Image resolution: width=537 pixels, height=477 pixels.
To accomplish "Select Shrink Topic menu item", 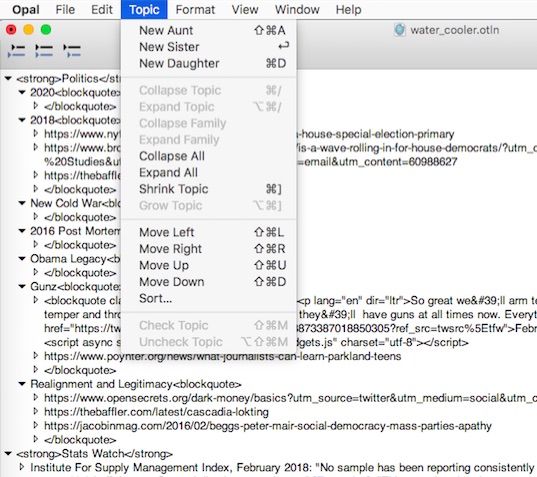I will (209, 189).
